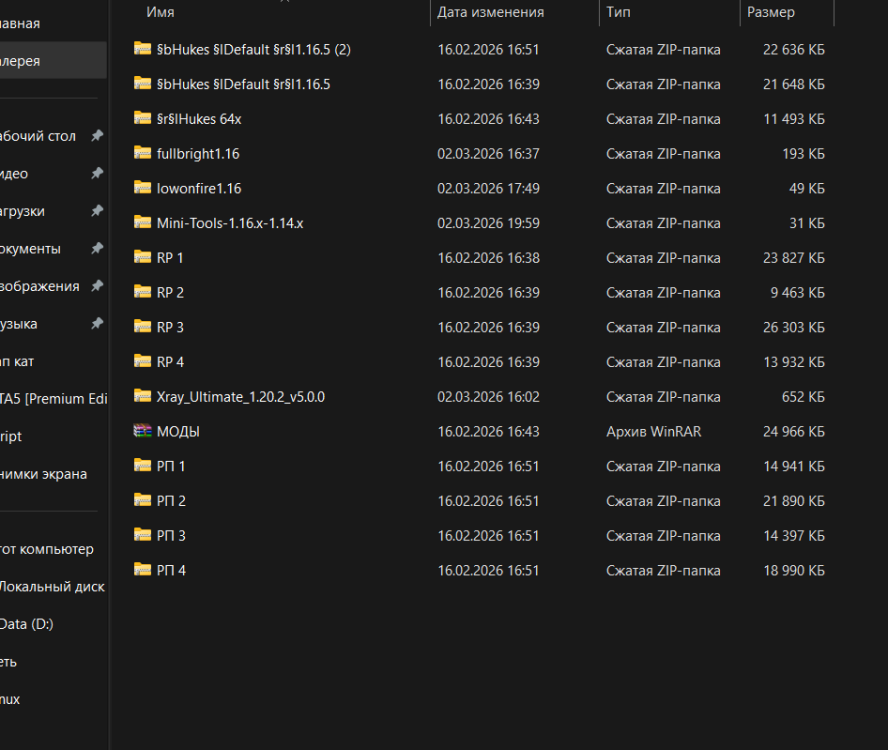Click RP 3 ZIP folder icon

pyautogui.click(x=142, y=326)
